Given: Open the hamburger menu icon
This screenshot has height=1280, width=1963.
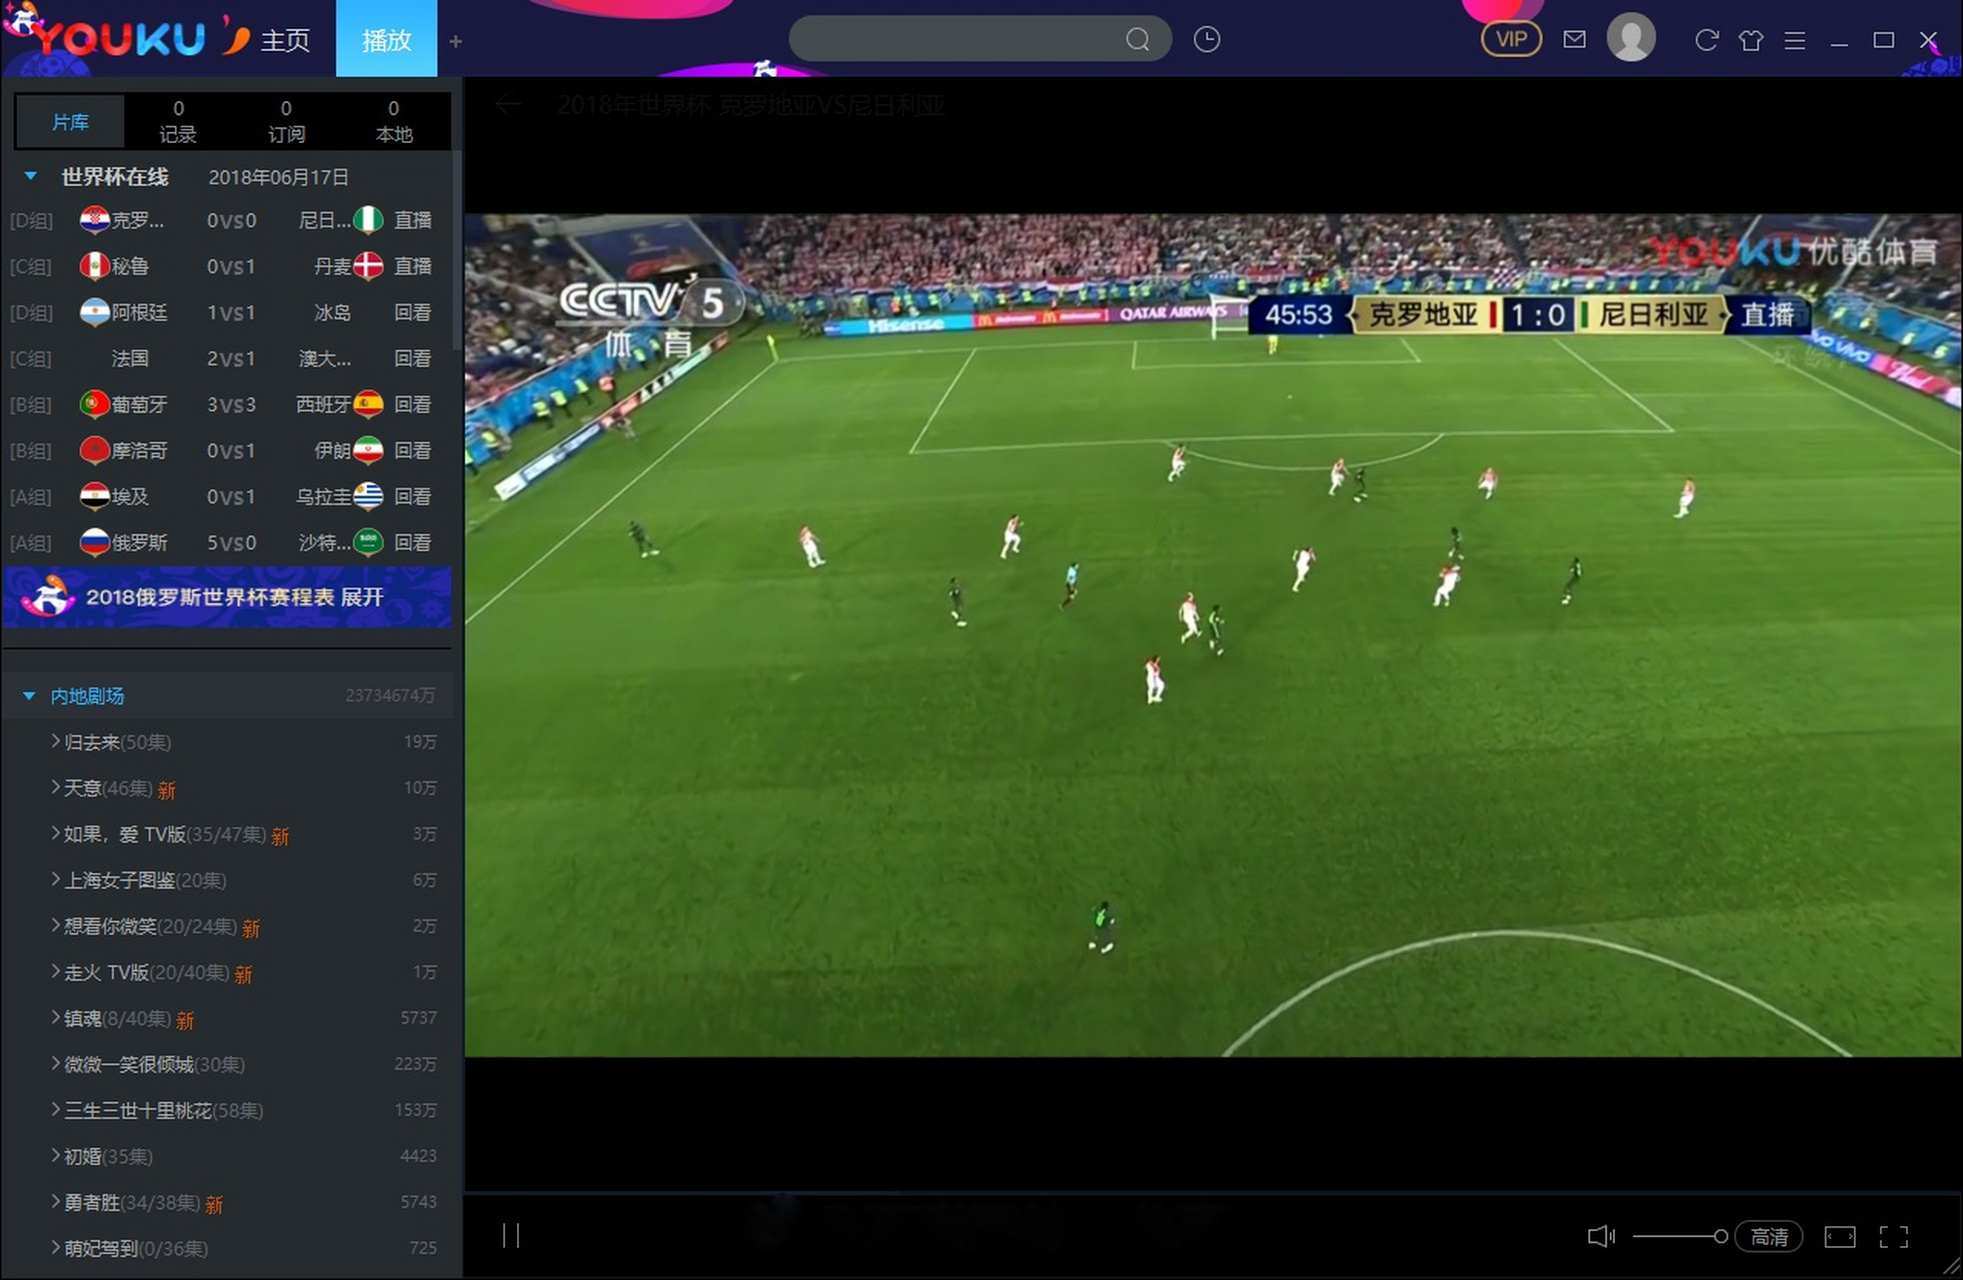Looking at the screenshot, I should coord(1795,40).
